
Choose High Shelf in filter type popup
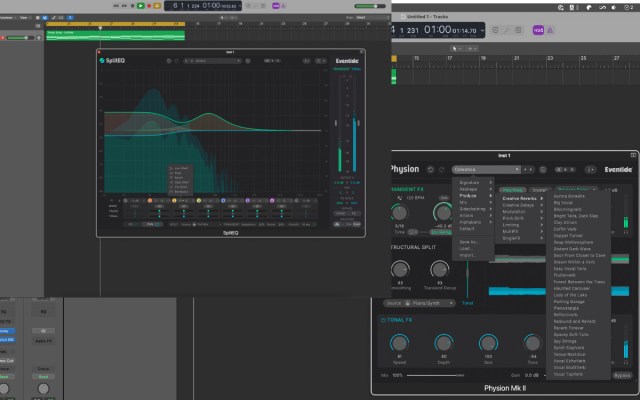pyautogui.click(x=180, y=182)
